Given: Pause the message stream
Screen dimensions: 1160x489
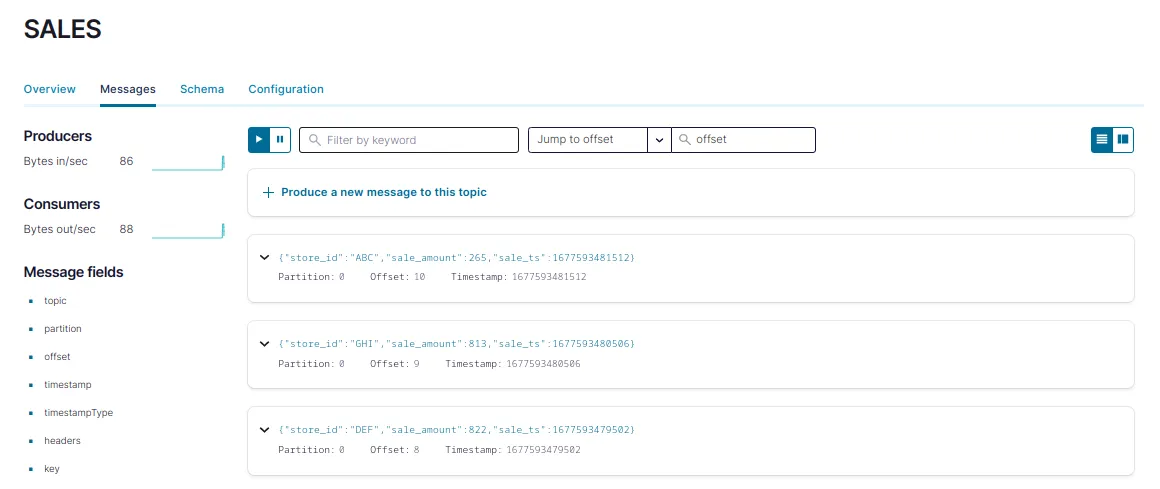Looking at the screenshot, I should tap(280, 140).
